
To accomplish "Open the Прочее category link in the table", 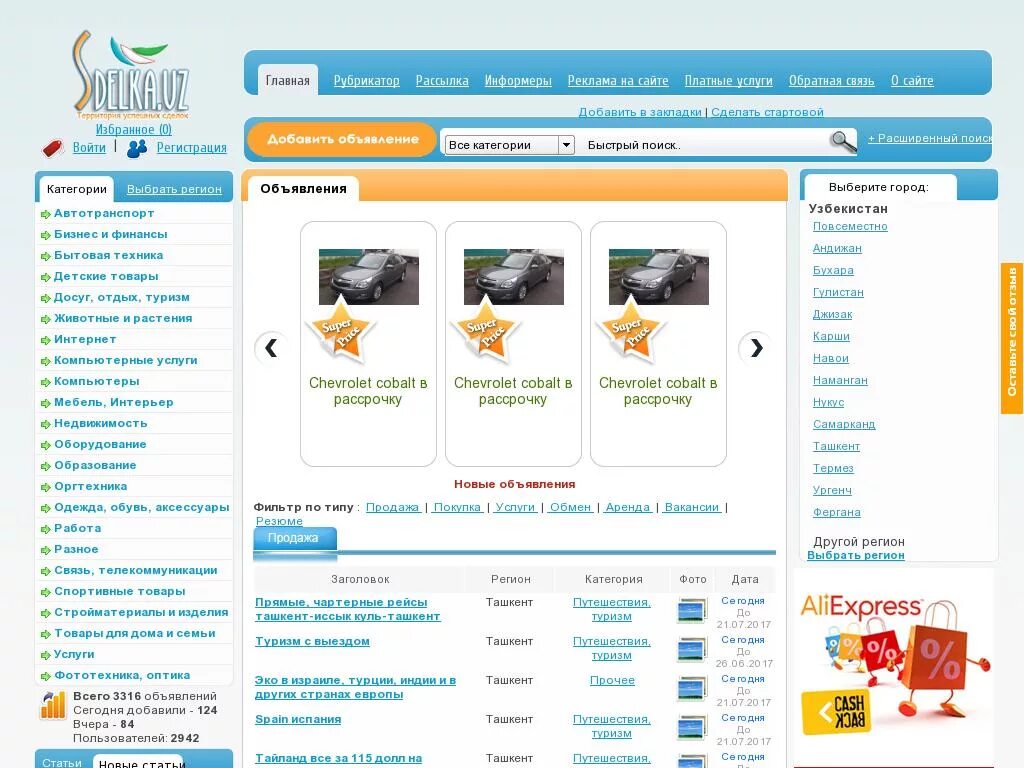I will pos(612,680).
